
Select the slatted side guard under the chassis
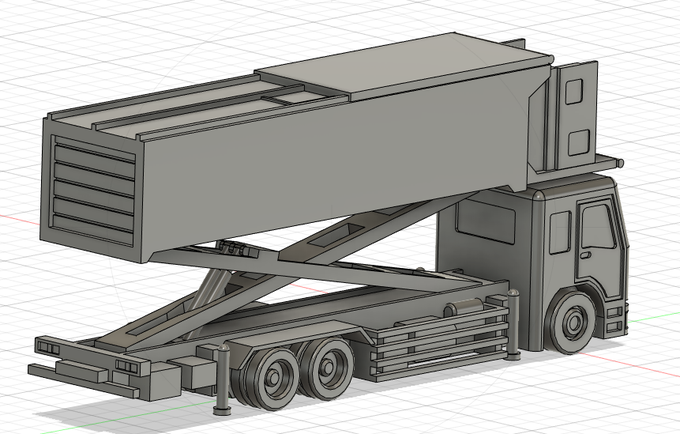click(x=438, y=343)
